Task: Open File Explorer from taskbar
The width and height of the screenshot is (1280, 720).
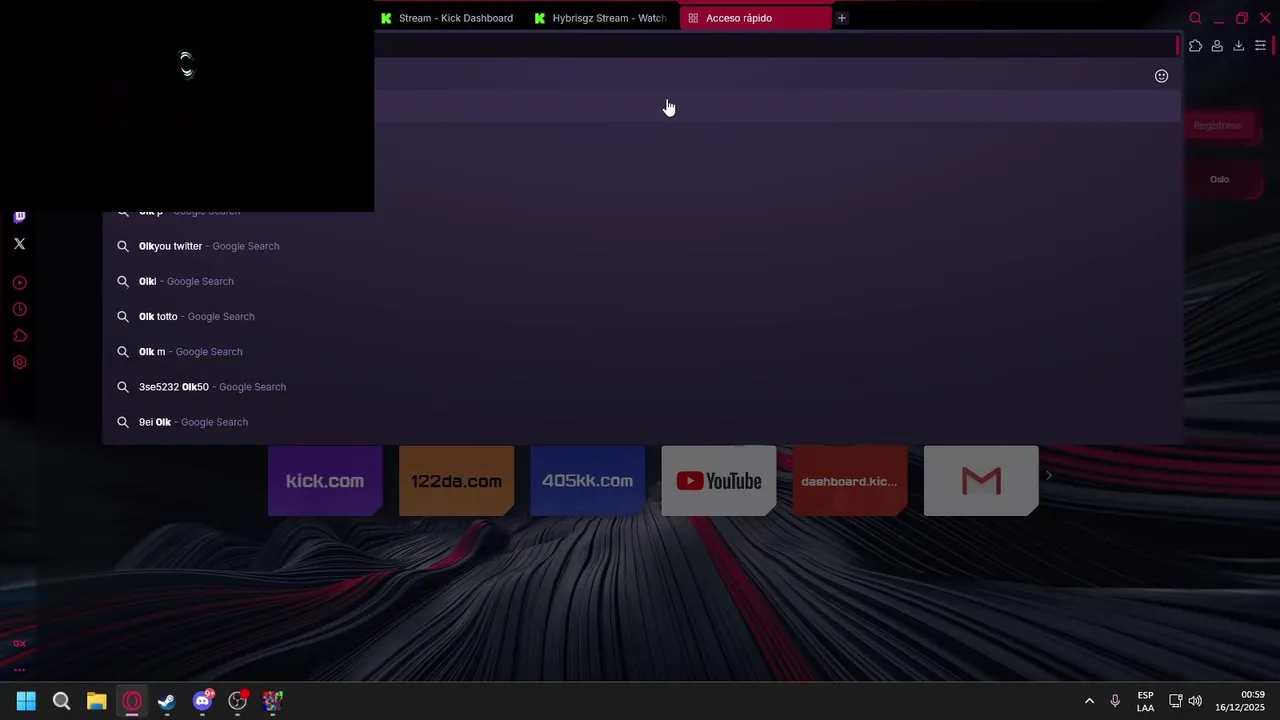Action: click(96, 701)
